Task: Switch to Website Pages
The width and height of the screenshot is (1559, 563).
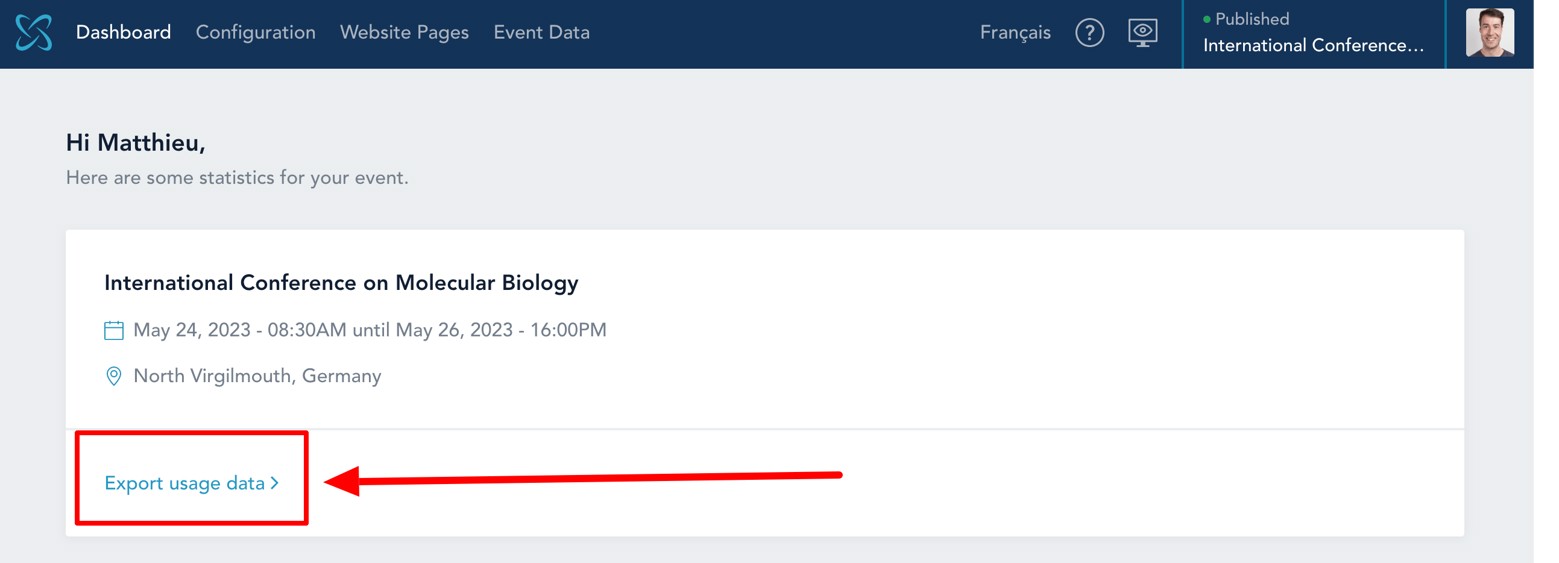Action: [404, 33]
